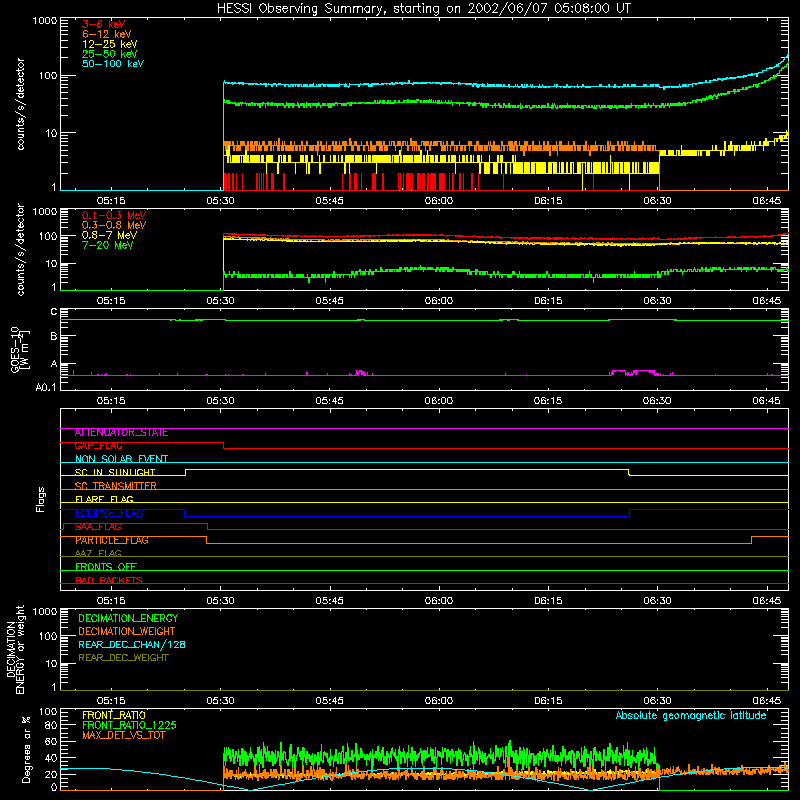Click the orange MAX_DET_VS_TOT legend label
The width and height of the screenshot is (800, 800).
123,735
